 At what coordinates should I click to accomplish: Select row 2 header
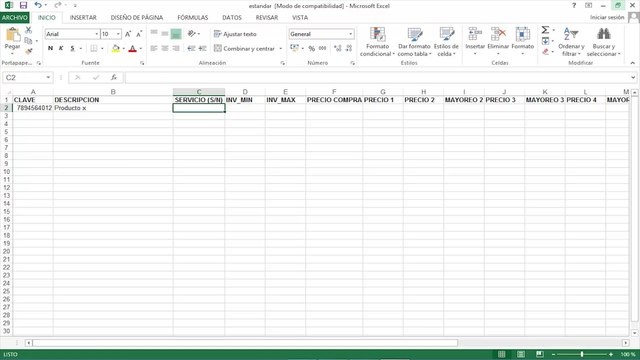(x=6, y=108)
